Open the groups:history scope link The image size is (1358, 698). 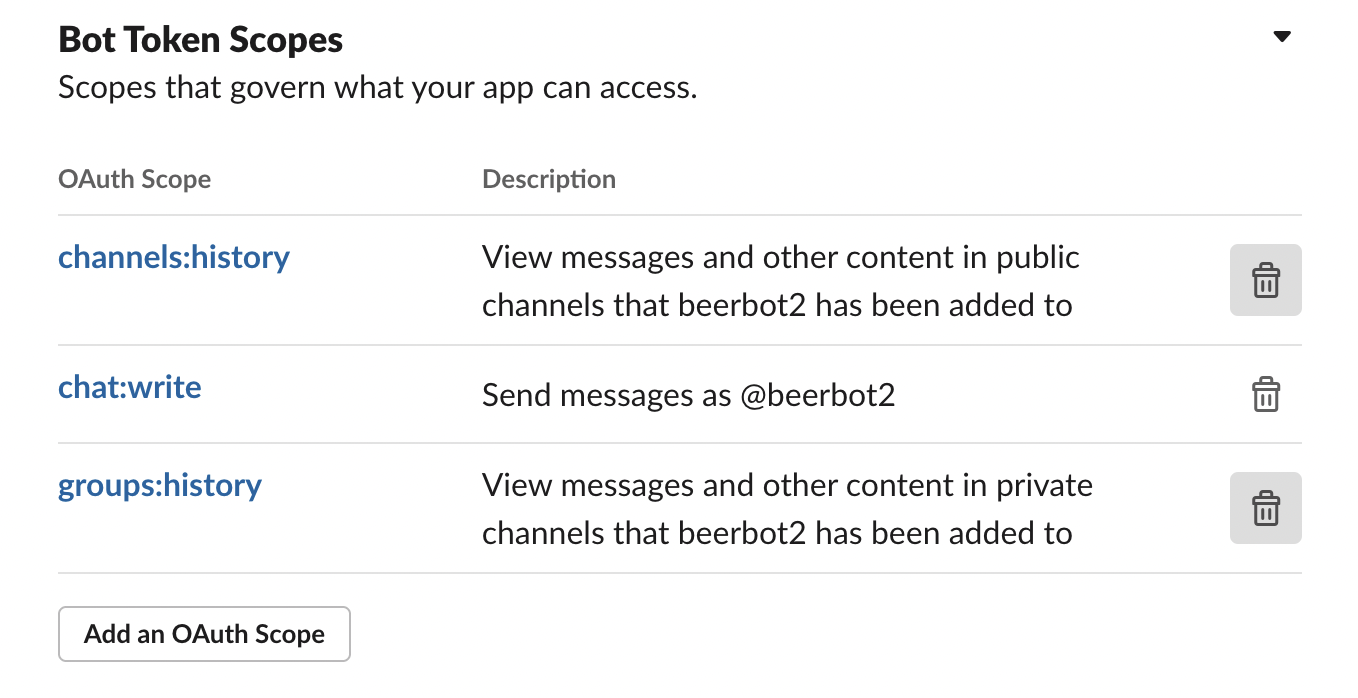(160, 485)
